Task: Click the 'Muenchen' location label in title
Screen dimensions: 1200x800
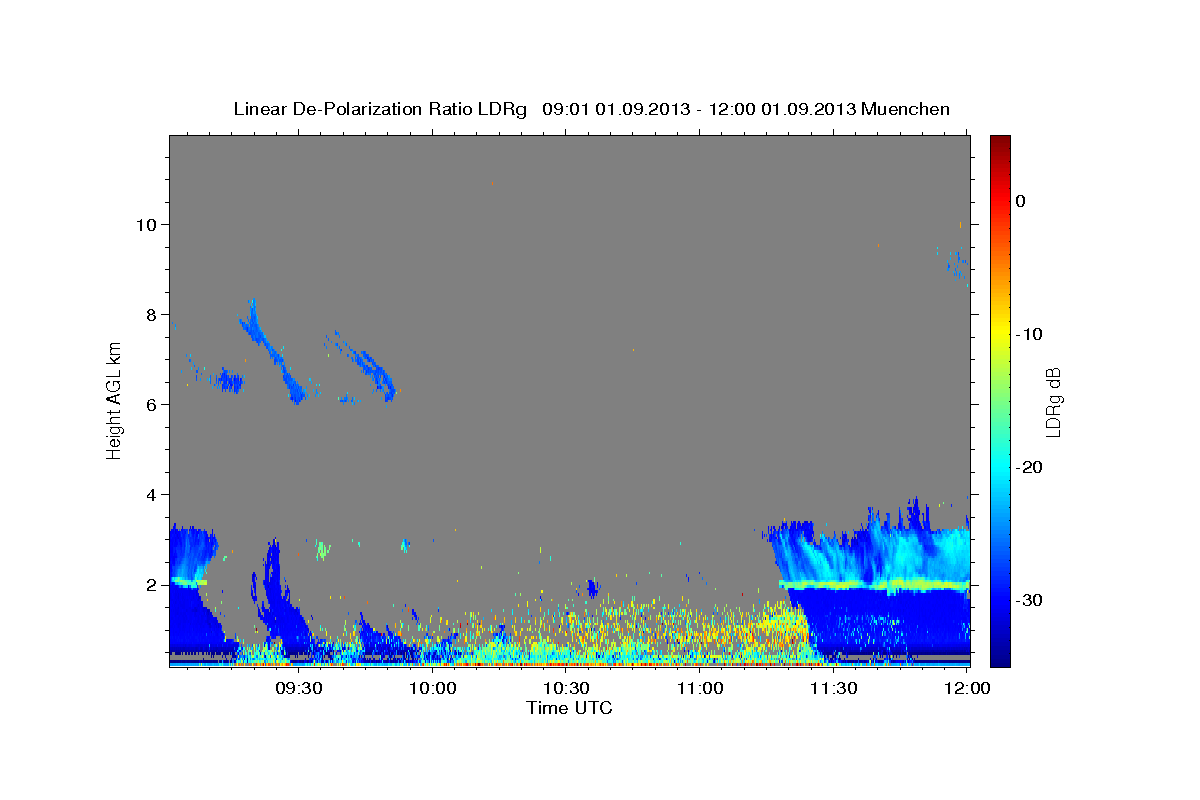Action: pos(906,109)
